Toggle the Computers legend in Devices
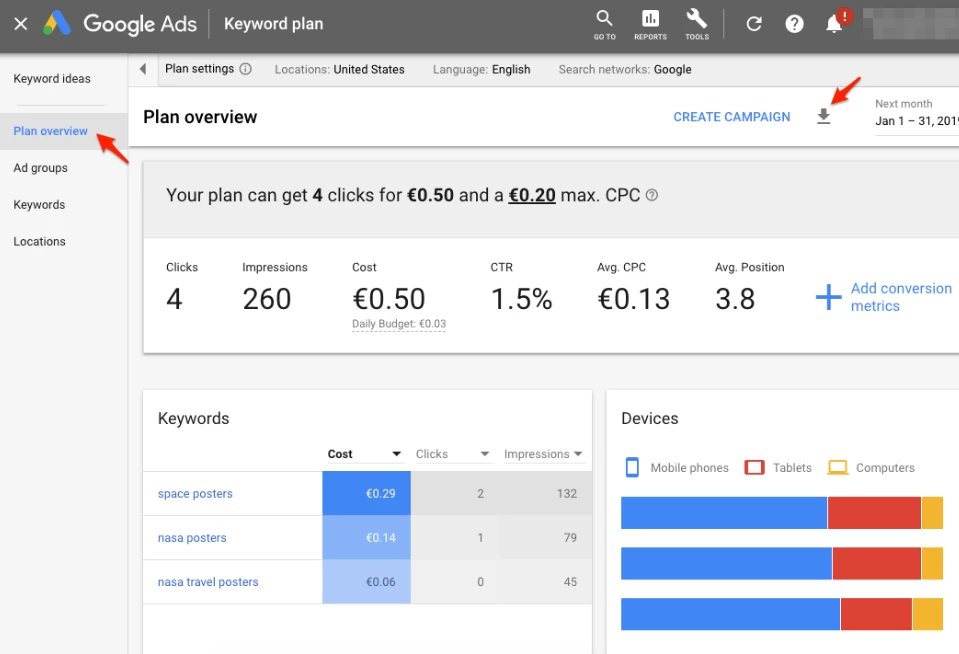This screenshot has height=654, width=959. pos(872,467)
